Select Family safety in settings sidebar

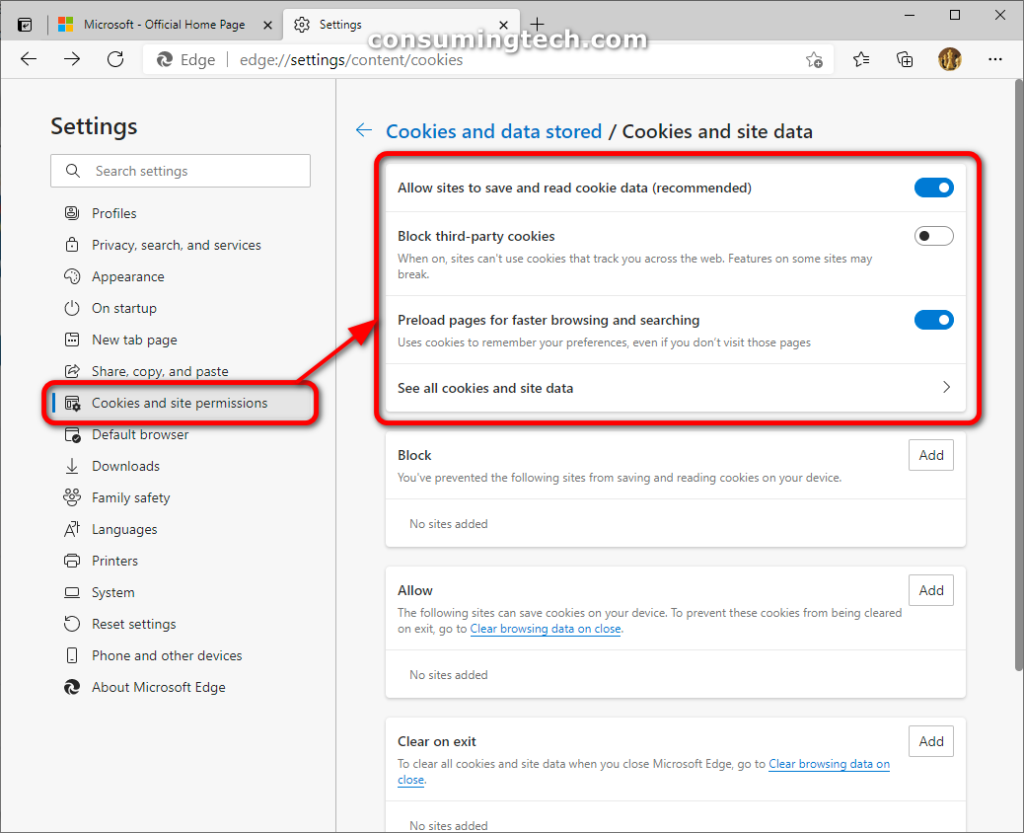[131, 497]
